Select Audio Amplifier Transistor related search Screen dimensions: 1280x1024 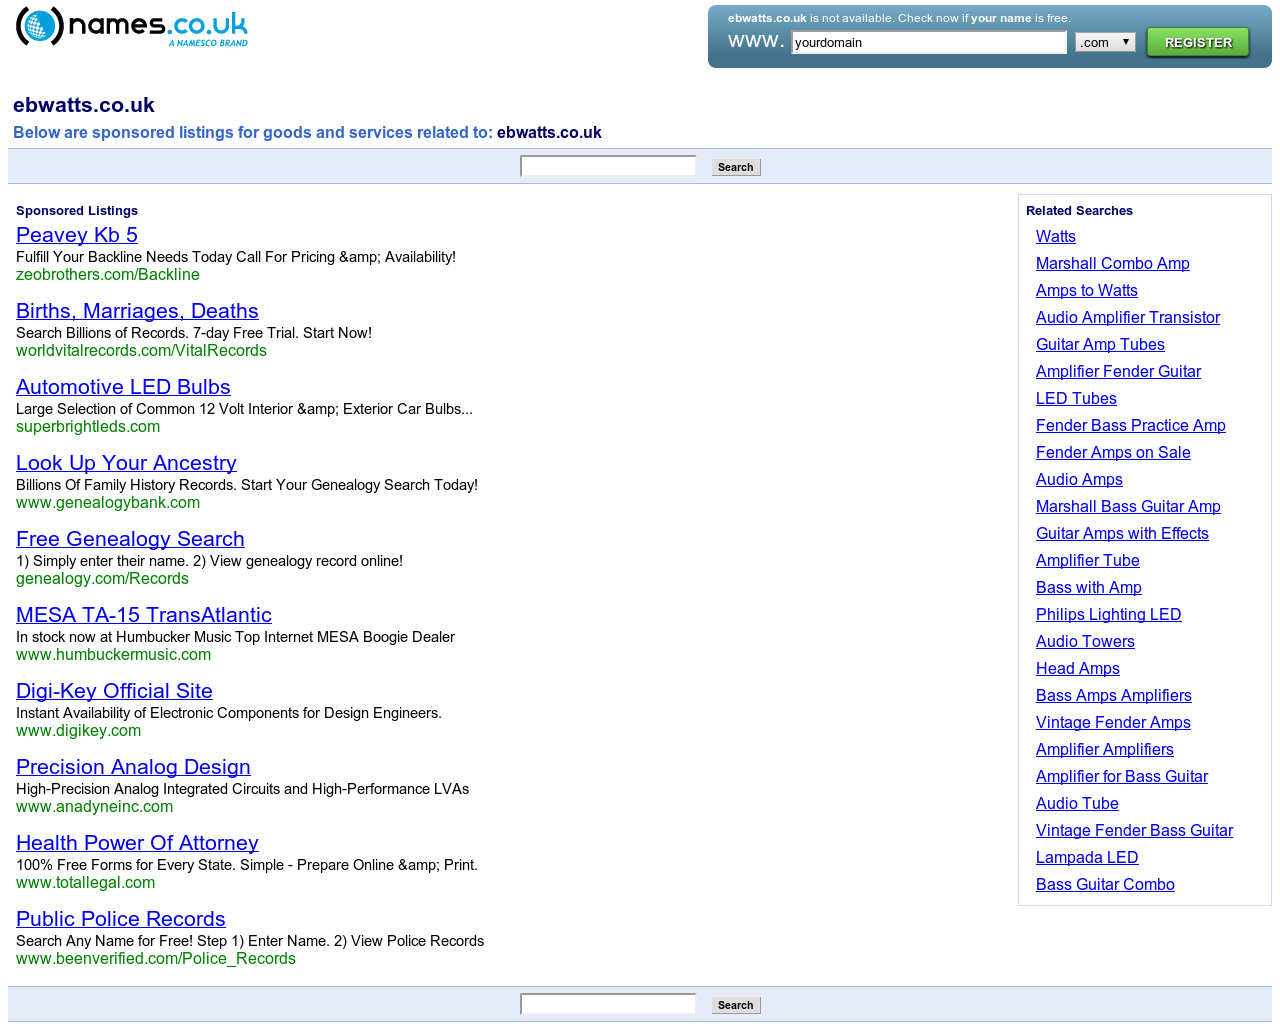[x=1128, y=318]
